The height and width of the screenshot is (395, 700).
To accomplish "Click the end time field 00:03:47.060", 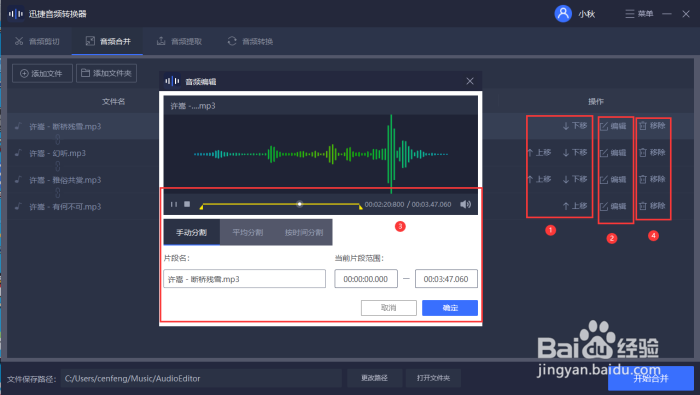I will coord(446,279).
